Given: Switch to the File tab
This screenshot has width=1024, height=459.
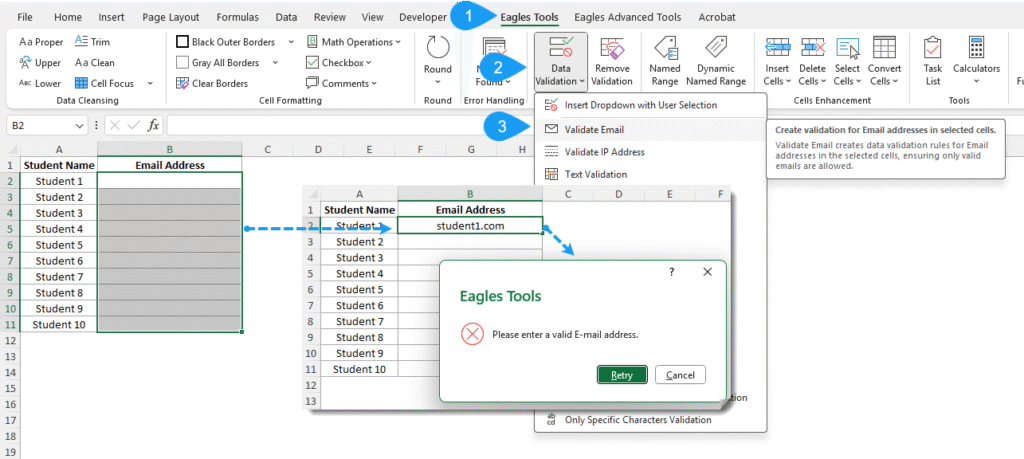Looking at the screenshot, I should point(25,17).
